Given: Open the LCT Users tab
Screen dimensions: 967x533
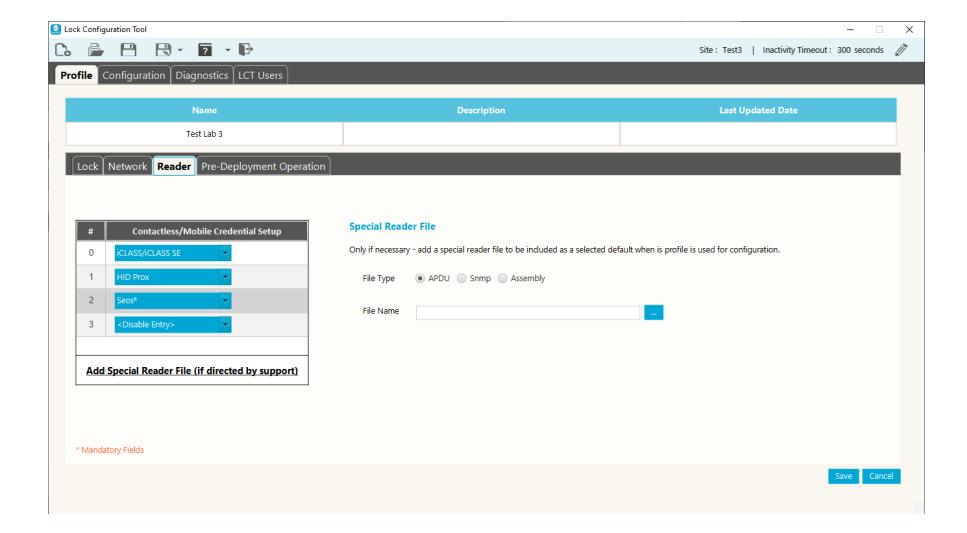Looking at the screenshot, I should click(260, 75).
